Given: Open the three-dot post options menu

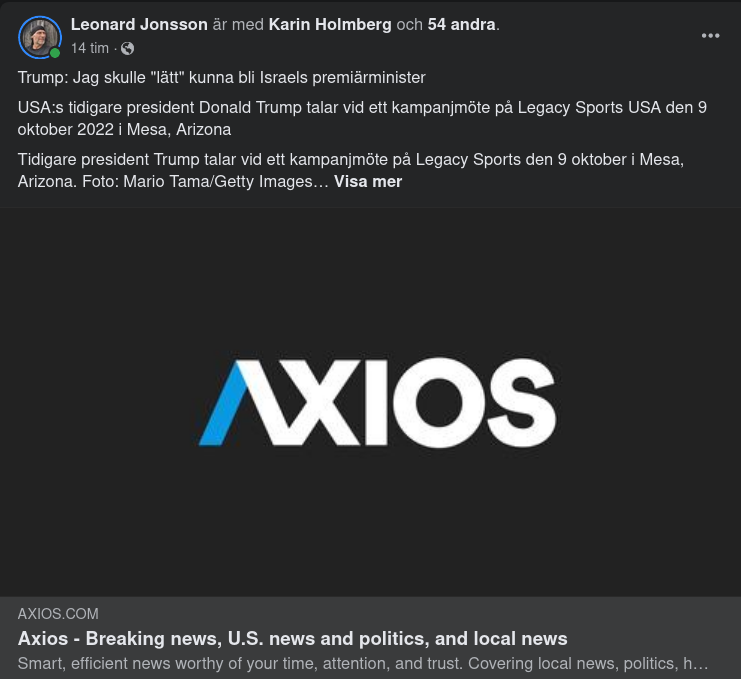Looking at the screenshot, I should 710,36.
